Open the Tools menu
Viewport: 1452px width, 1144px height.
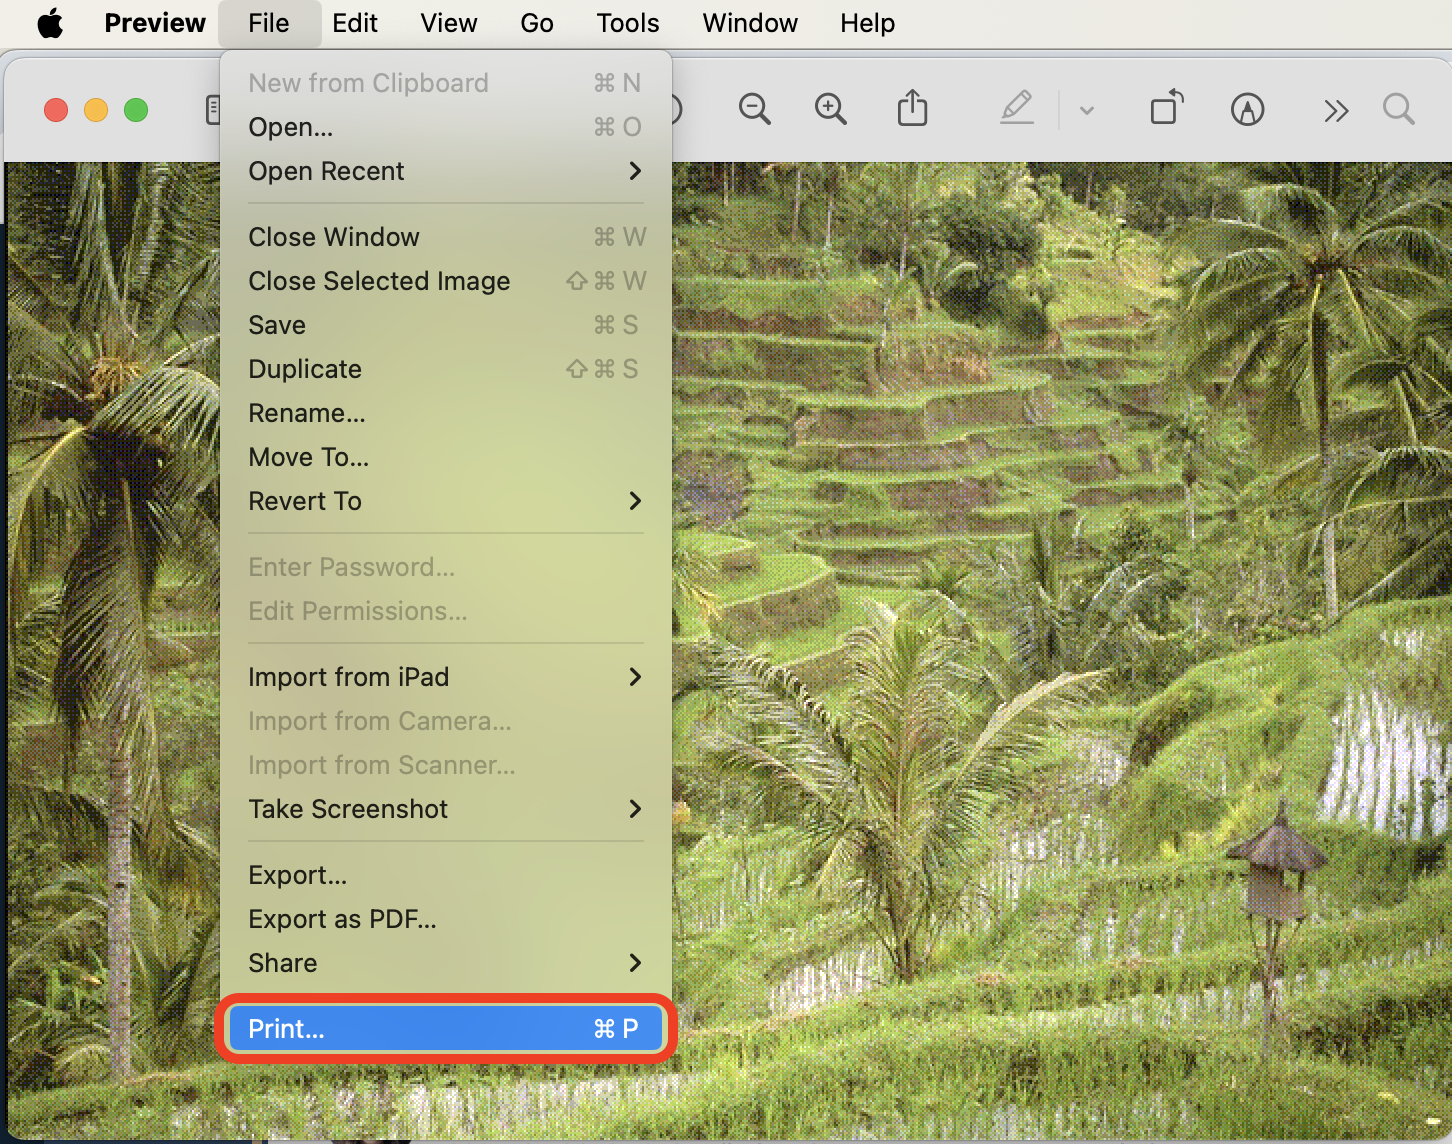pos(627,22)
